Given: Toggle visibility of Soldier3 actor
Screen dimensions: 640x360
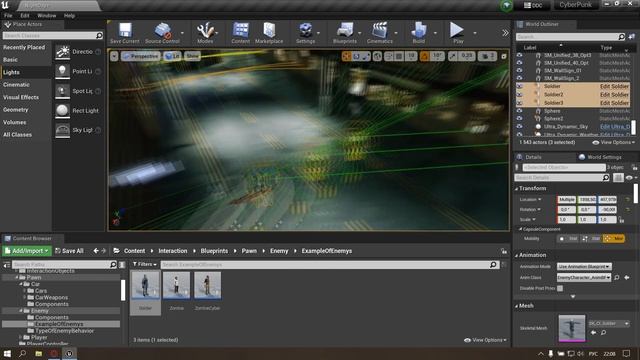Looking at the screenshot, I should click(520, 103).
